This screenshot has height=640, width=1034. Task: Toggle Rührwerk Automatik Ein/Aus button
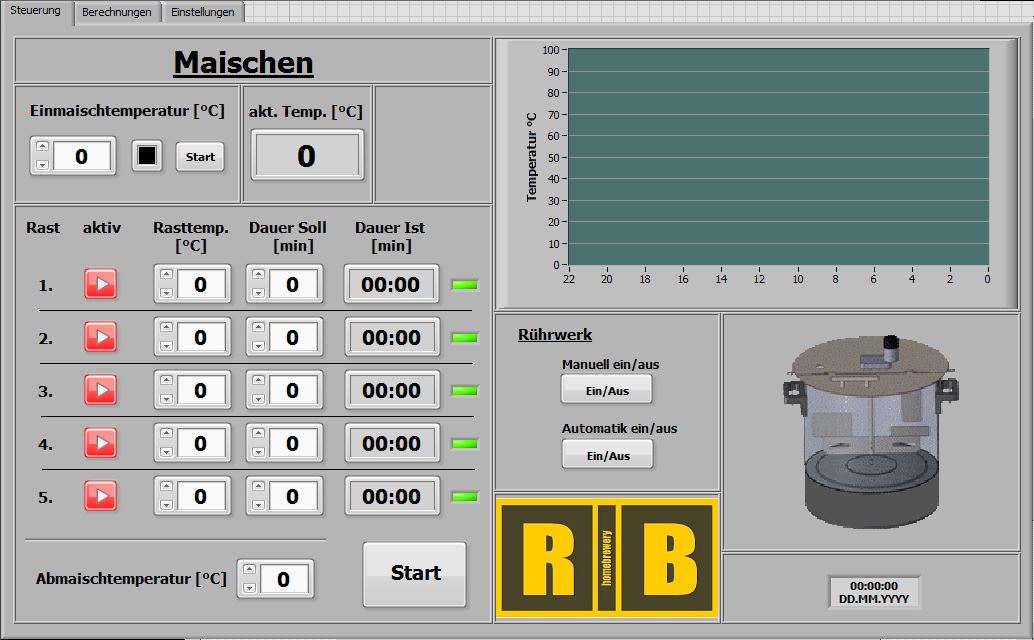607,454
